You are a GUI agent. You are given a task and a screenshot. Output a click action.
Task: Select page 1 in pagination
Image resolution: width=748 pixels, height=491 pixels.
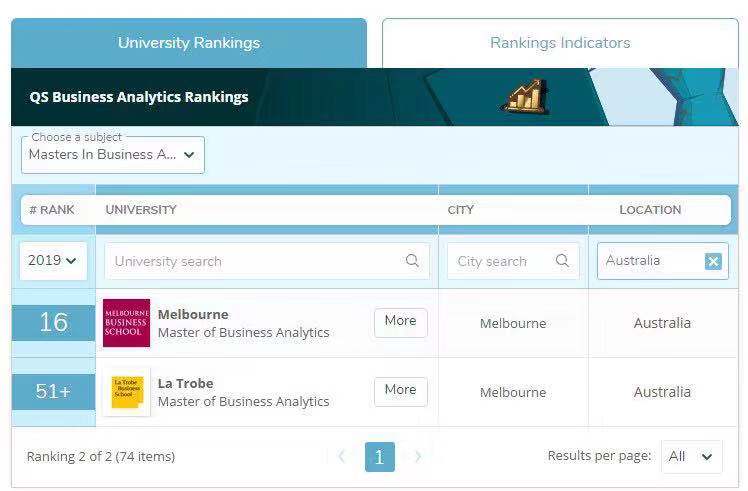pyautogui.click(x=379, y=457)
